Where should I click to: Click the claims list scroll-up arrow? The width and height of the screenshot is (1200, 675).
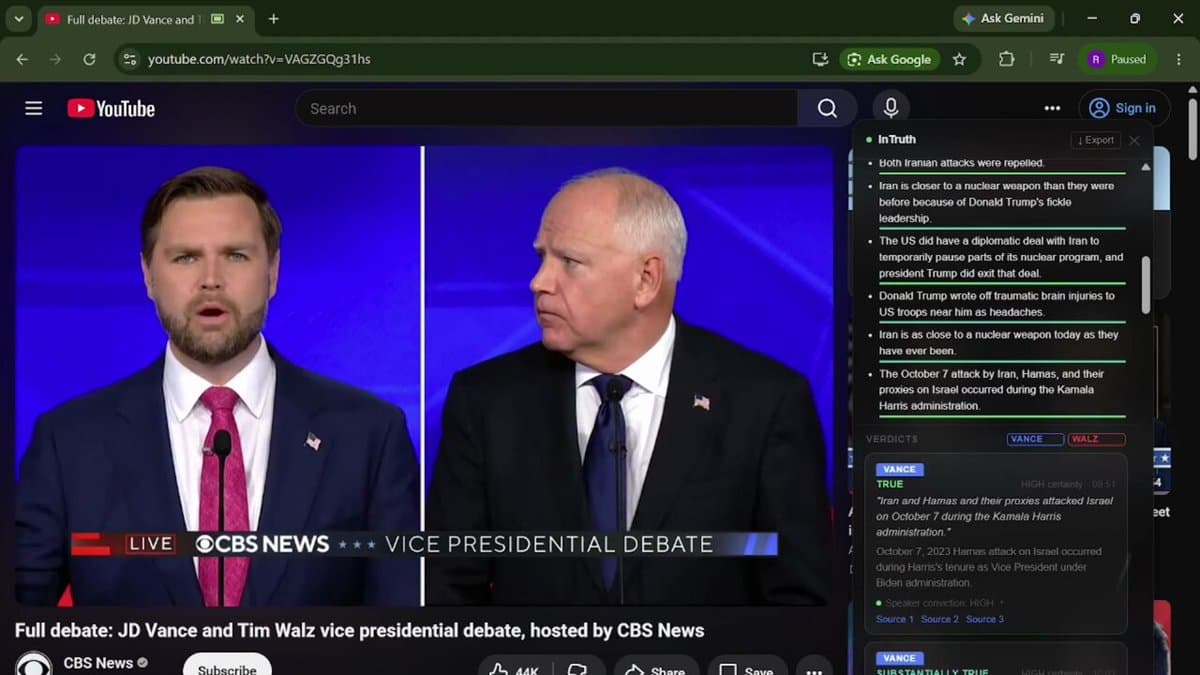[1145, 166]
